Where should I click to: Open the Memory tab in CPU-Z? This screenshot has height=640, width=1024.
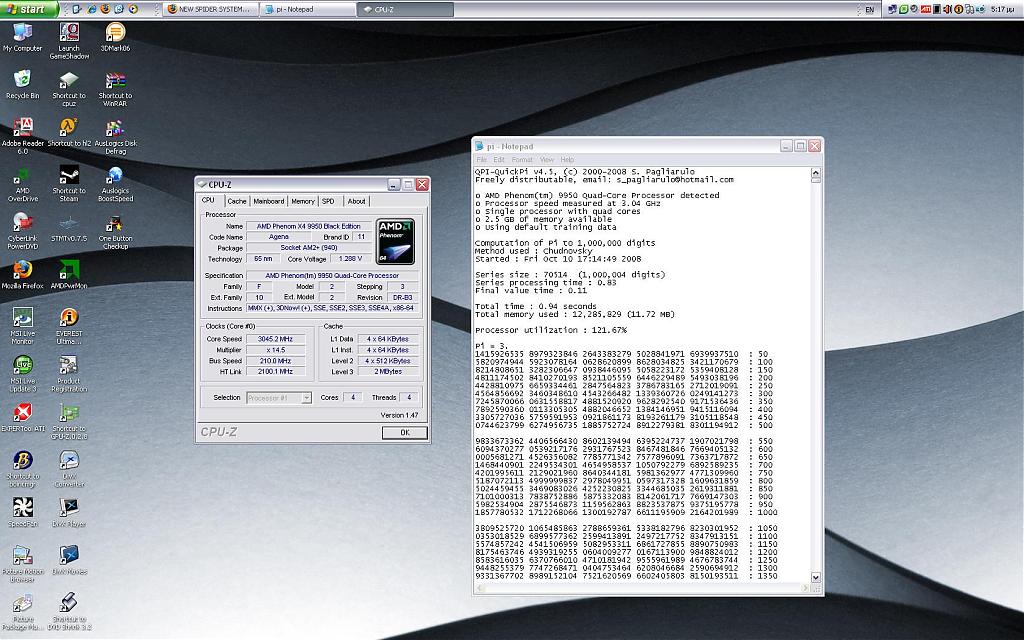[x=302, y=201]
